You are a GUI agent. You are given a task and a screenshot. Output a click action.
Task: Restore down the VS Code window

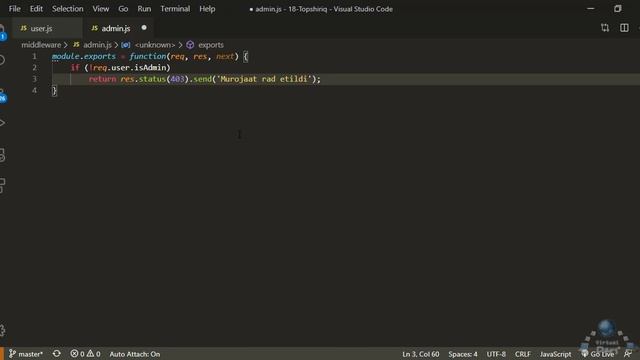coord(618,9)
